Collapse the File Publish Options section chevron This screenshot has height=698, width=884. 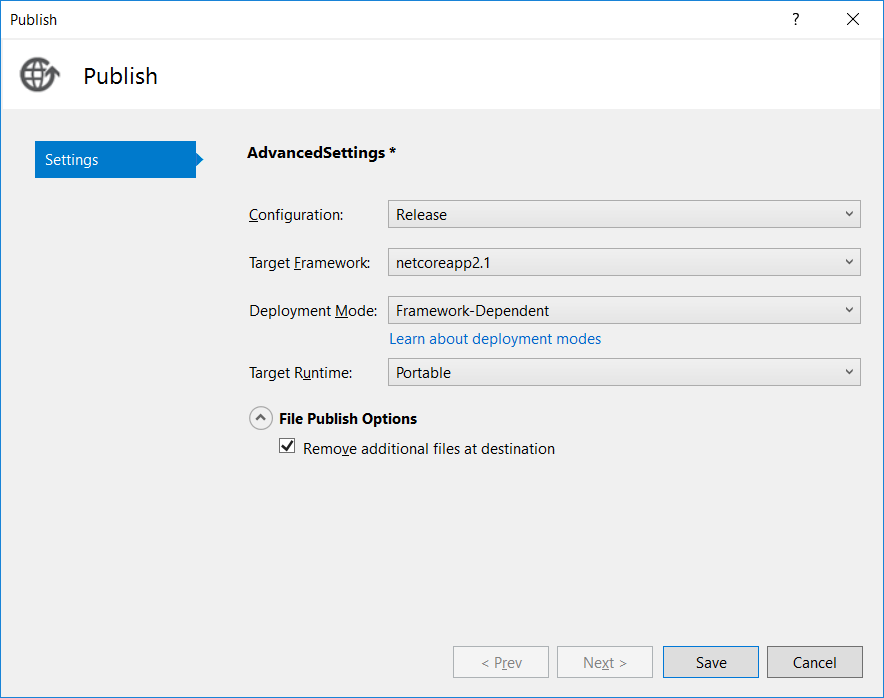click(x=260, y=417)
